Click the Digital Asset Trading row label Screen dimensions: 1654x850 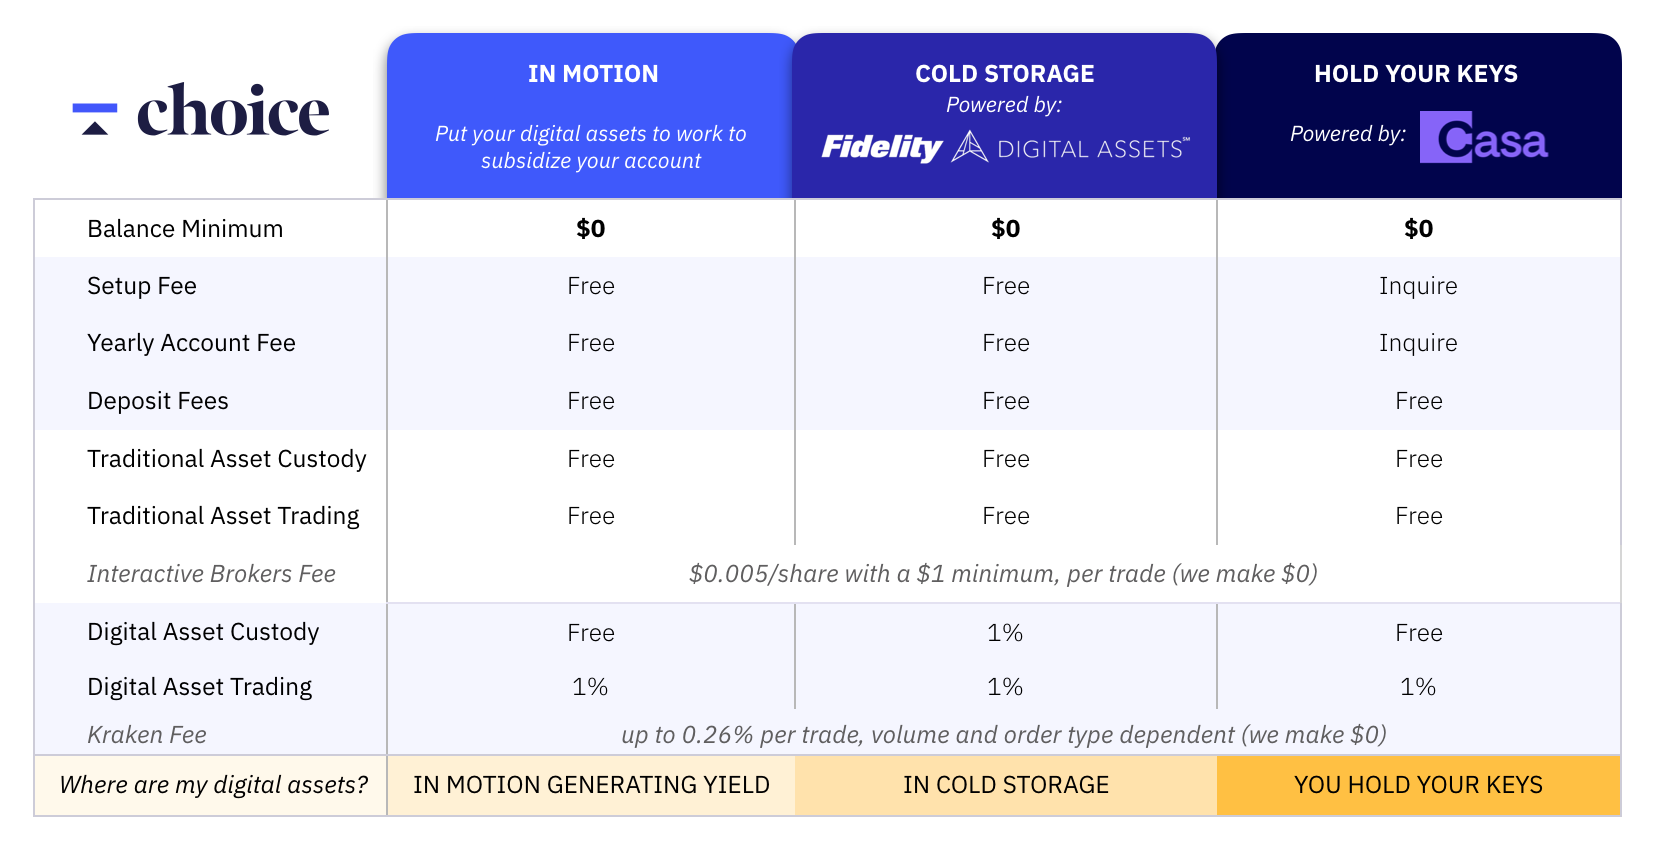tap(199, 687)
